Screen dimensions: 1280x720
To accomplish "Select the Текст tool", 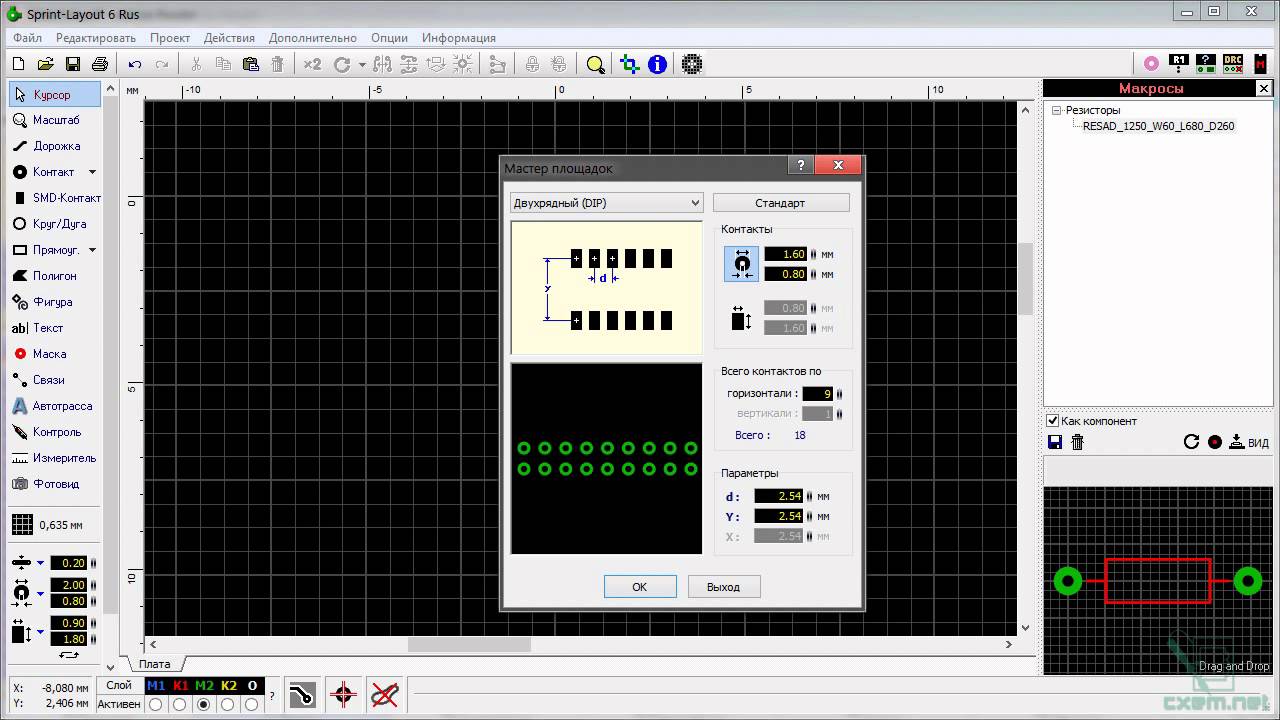I will click(55, 328).
